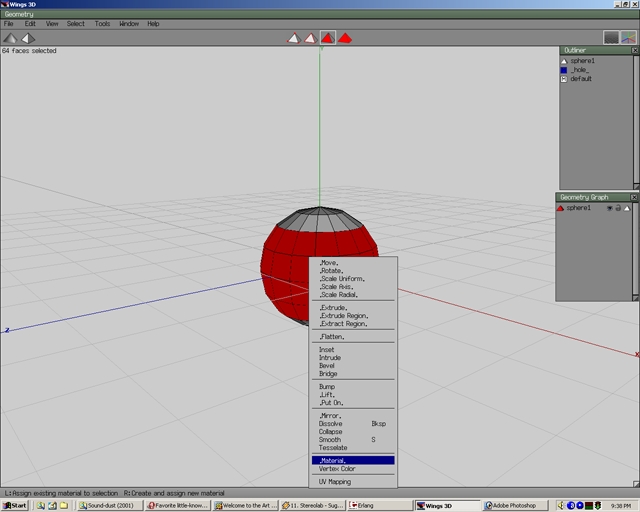640x512 pixels.
Task: Switch to Erlang taskbar button
Action: [379, 505]
